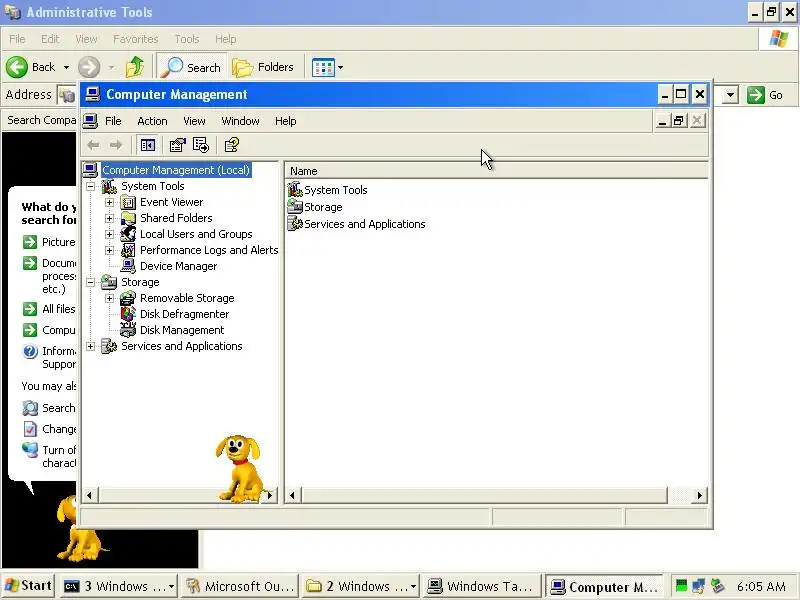Screen dimensions: 800x600
Task: Open the Address bar dropdown arrow
Action: click(731, 95)
